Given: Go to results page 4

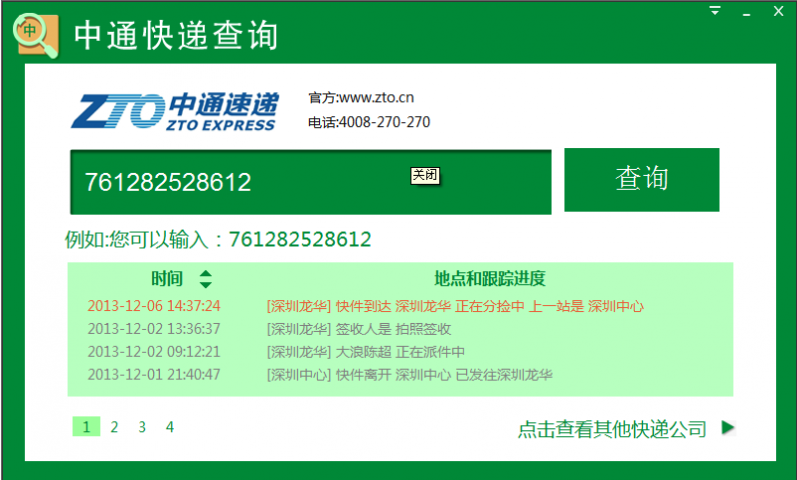Looking at the screenshot, I should 170,427.
